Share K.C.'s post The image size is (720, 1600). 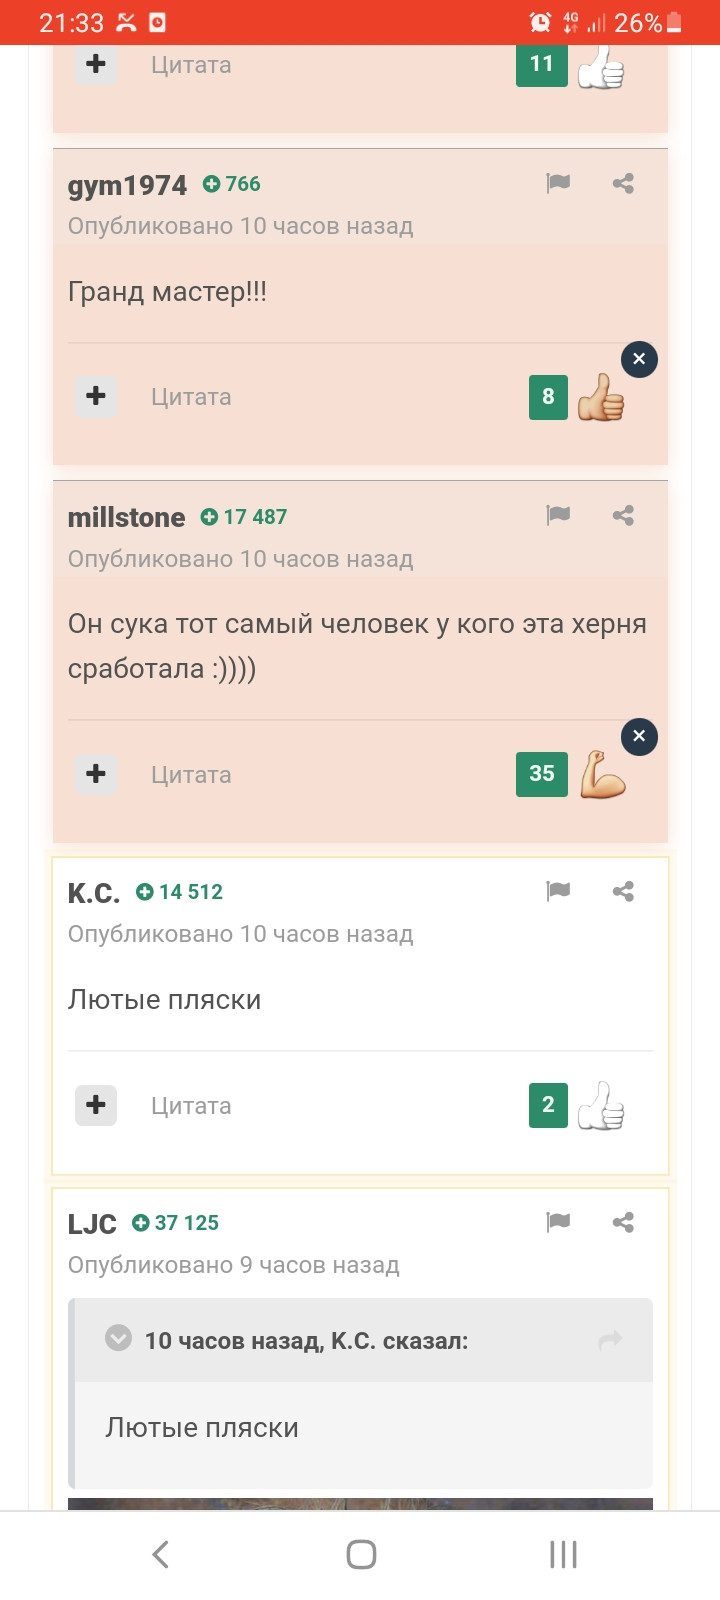623,891
